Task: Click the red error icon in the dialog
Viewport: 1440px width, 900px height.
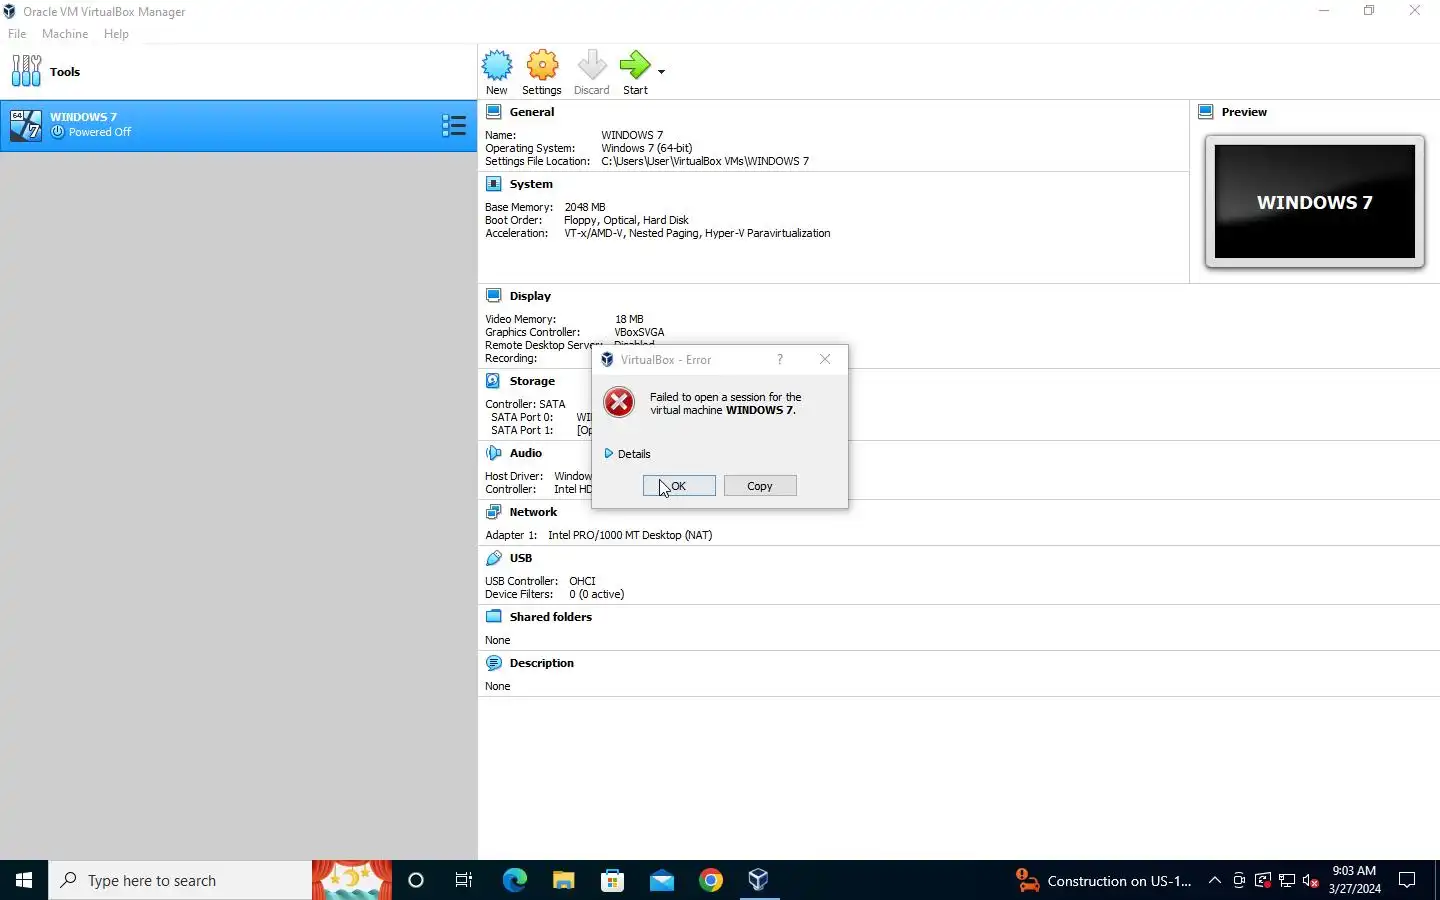Action: point(619,402)
